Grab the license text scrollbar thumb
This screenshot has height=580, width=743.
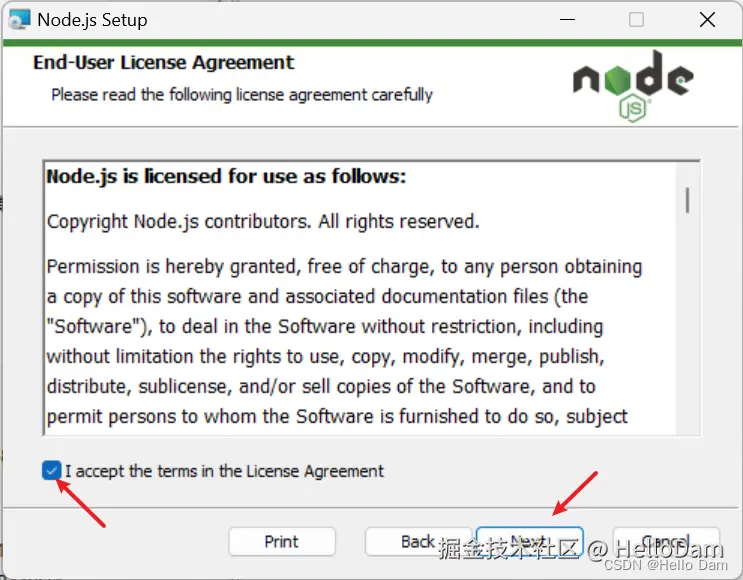687,200
